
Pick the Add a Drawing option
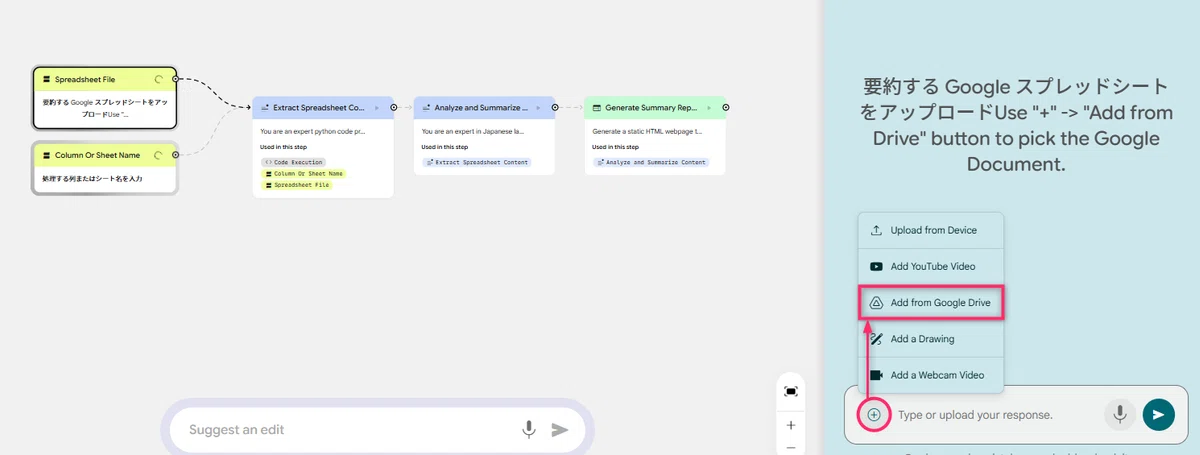click(930, 339)
